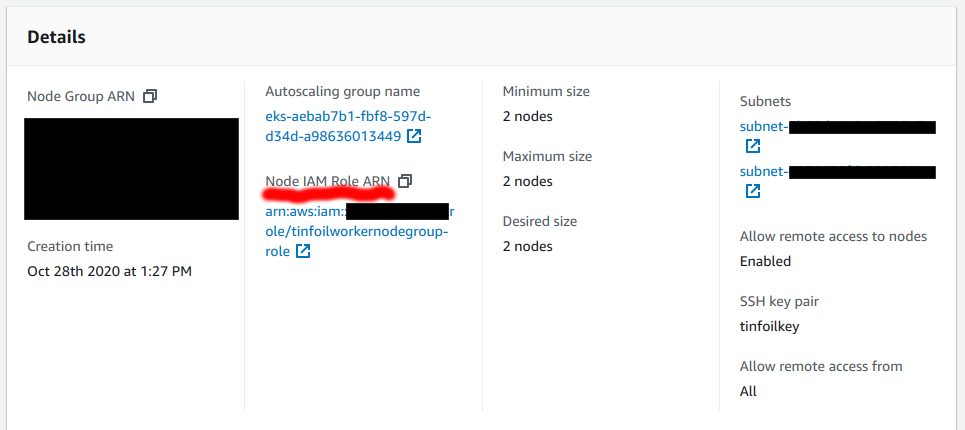Select the Minimum size label
Image resolution: width=965 pixels, height=430 pixels.
[x=546, y=92]
